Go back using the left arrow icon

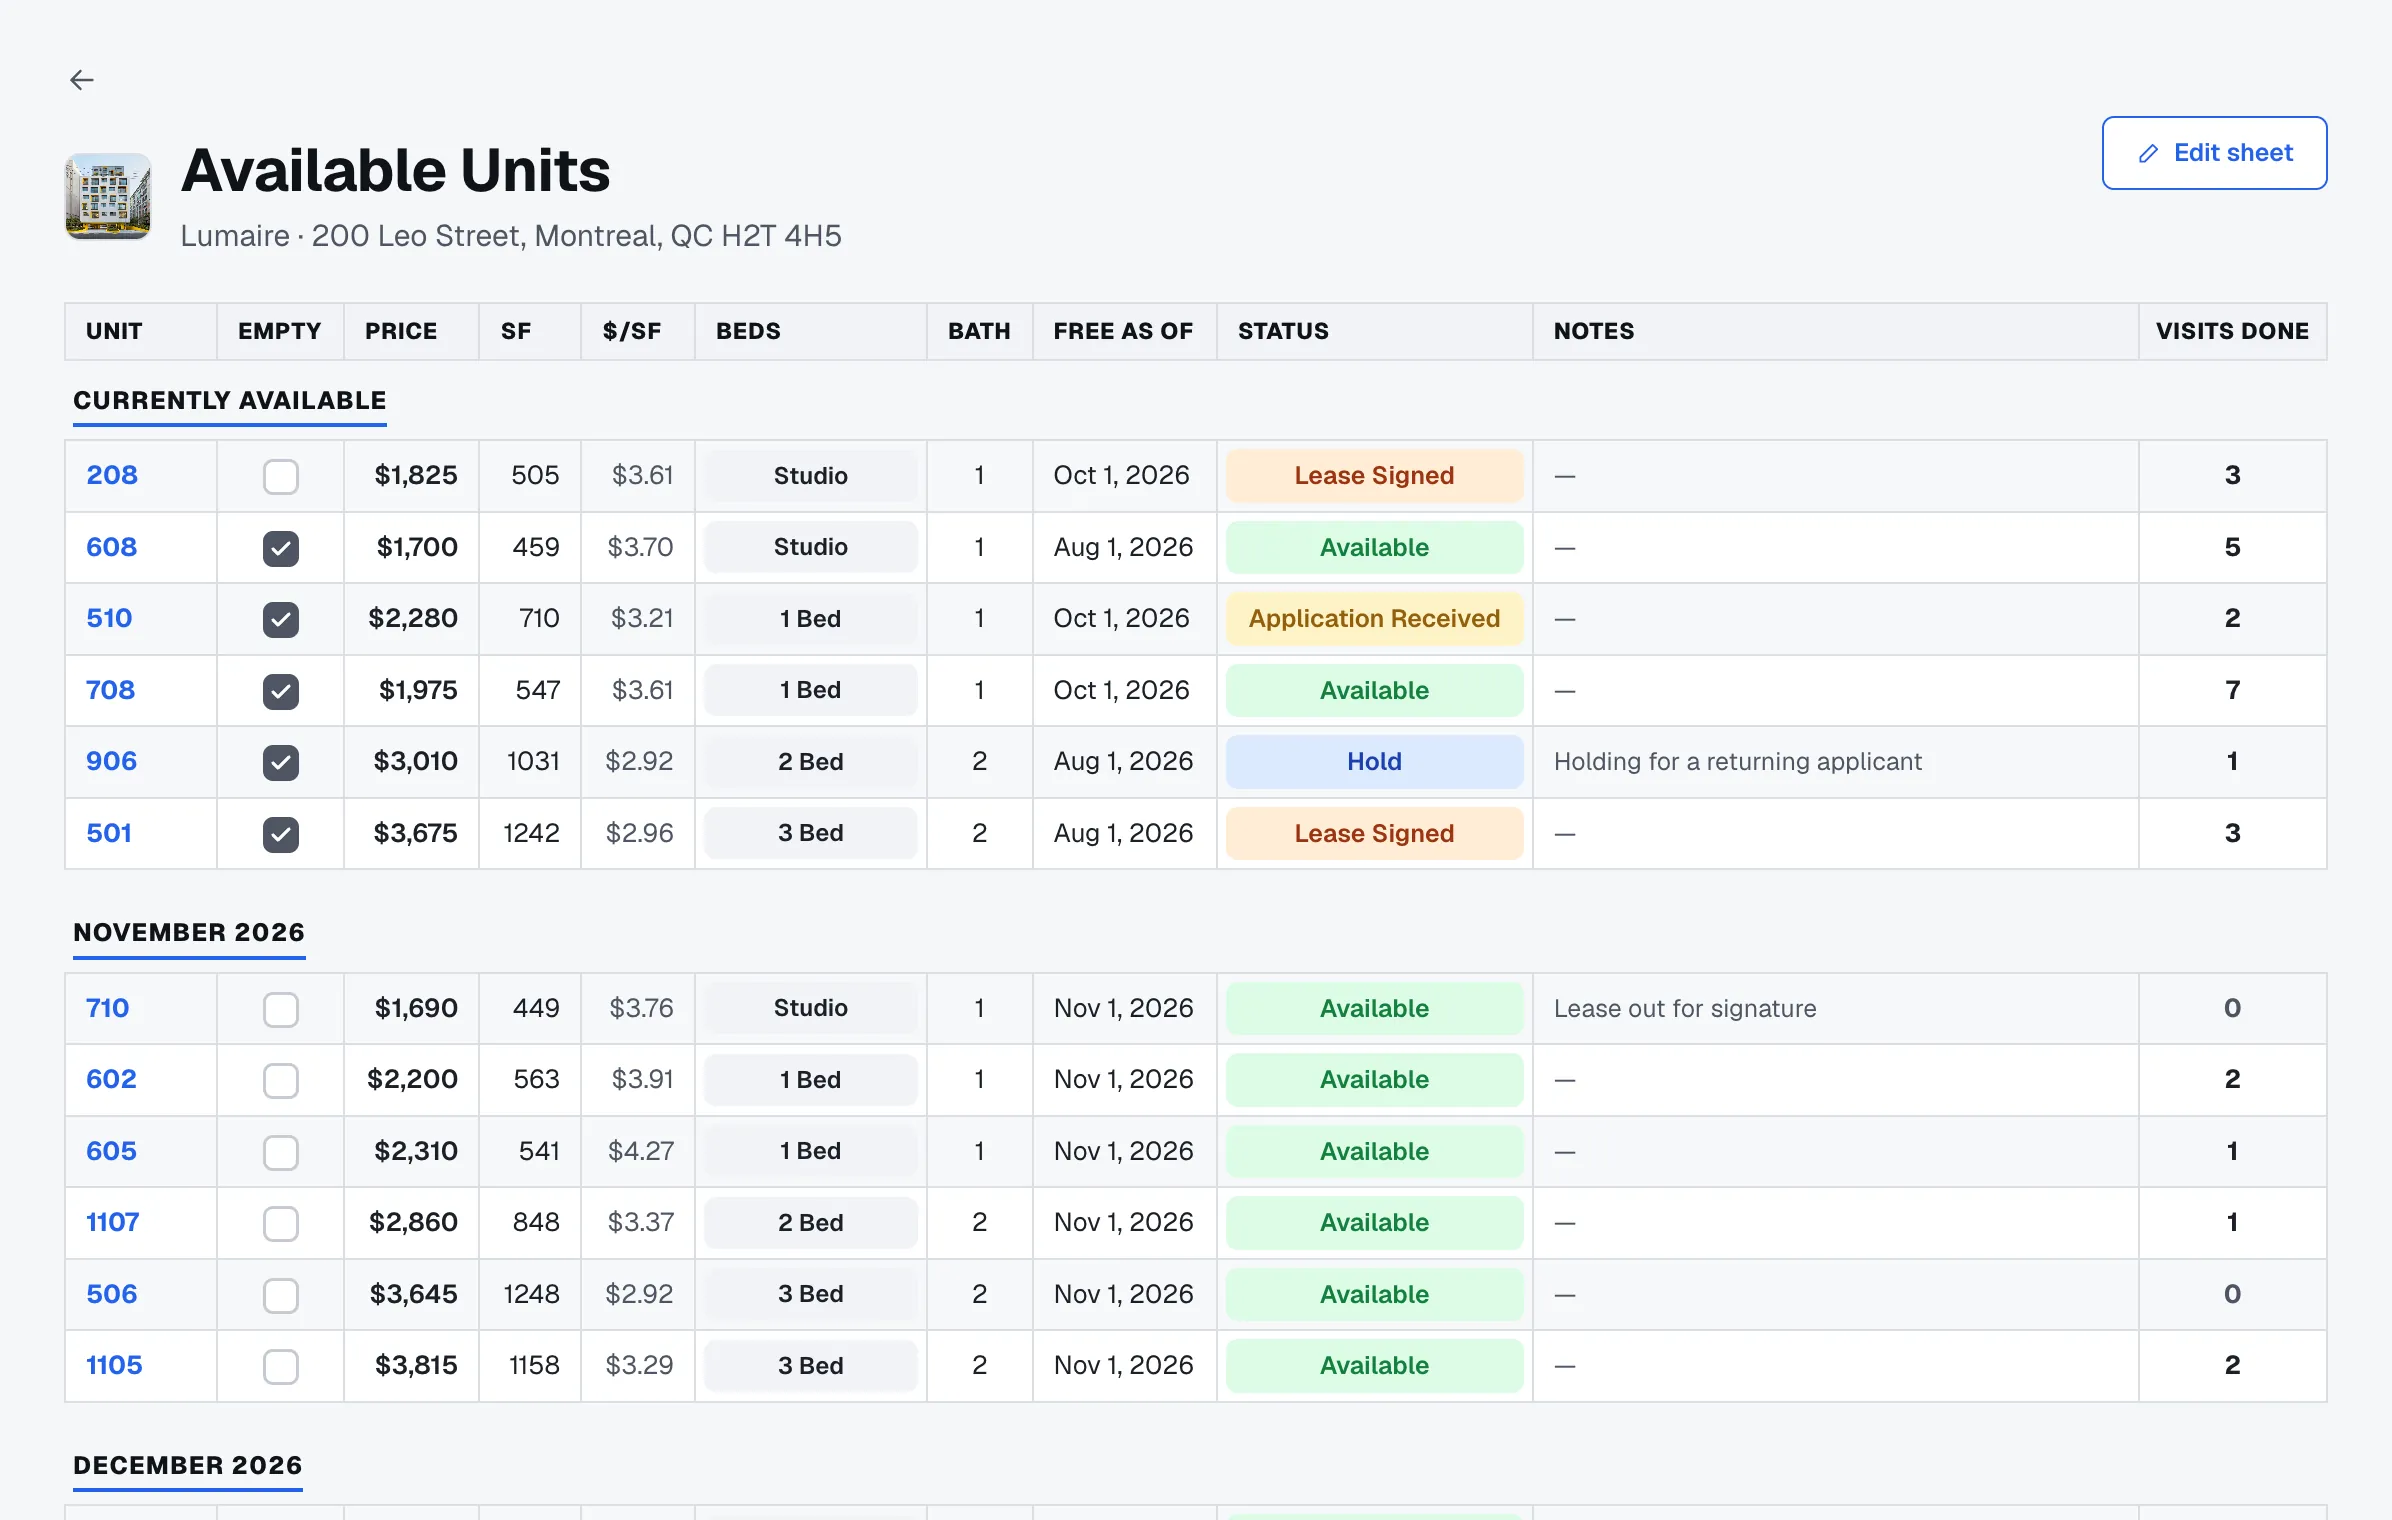[82, 80]
